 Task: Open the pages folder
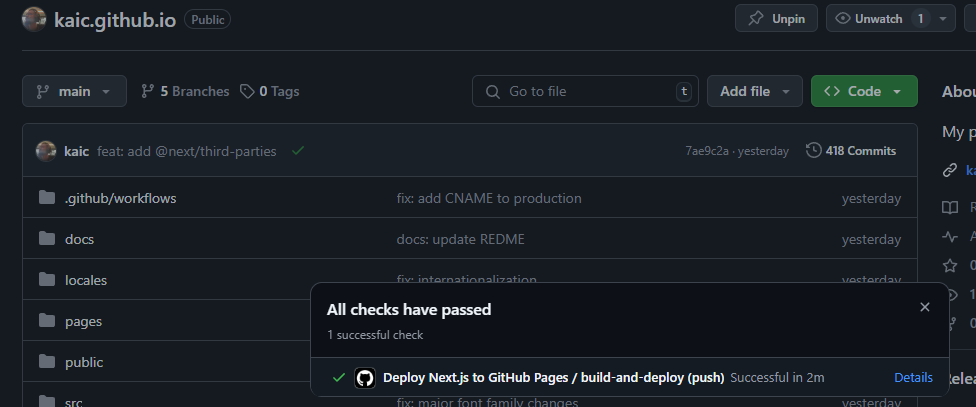83,321
